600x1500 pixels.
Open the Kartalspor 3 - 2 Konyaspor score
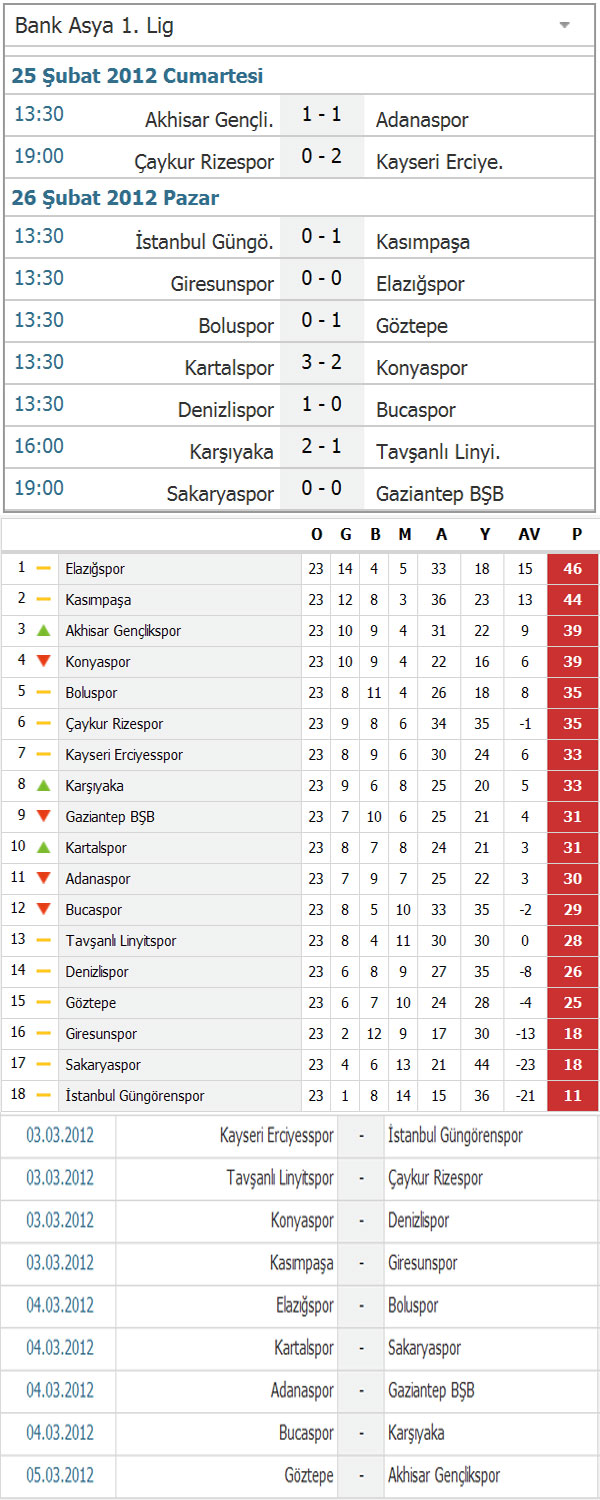click(x=322, y=363)
